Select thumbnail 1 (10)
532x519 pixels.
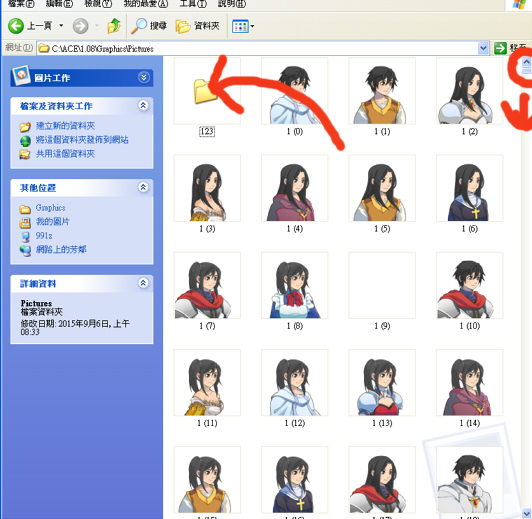coord(470,286)
